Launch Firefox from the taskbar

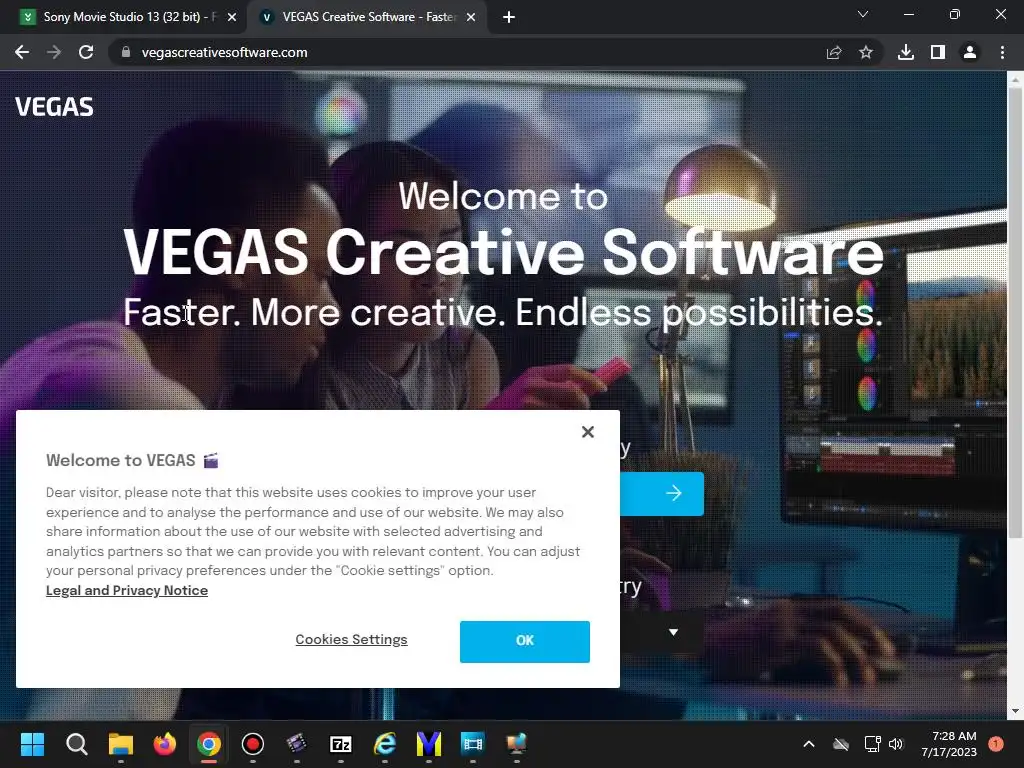[165, 744]
